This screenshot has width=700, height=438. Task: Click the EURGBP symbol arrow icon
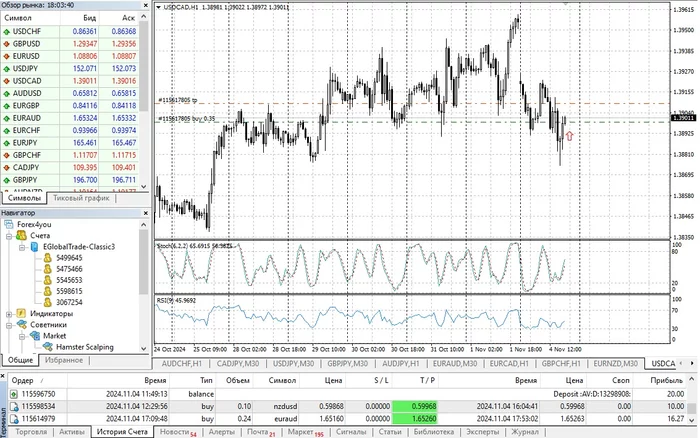6,106
